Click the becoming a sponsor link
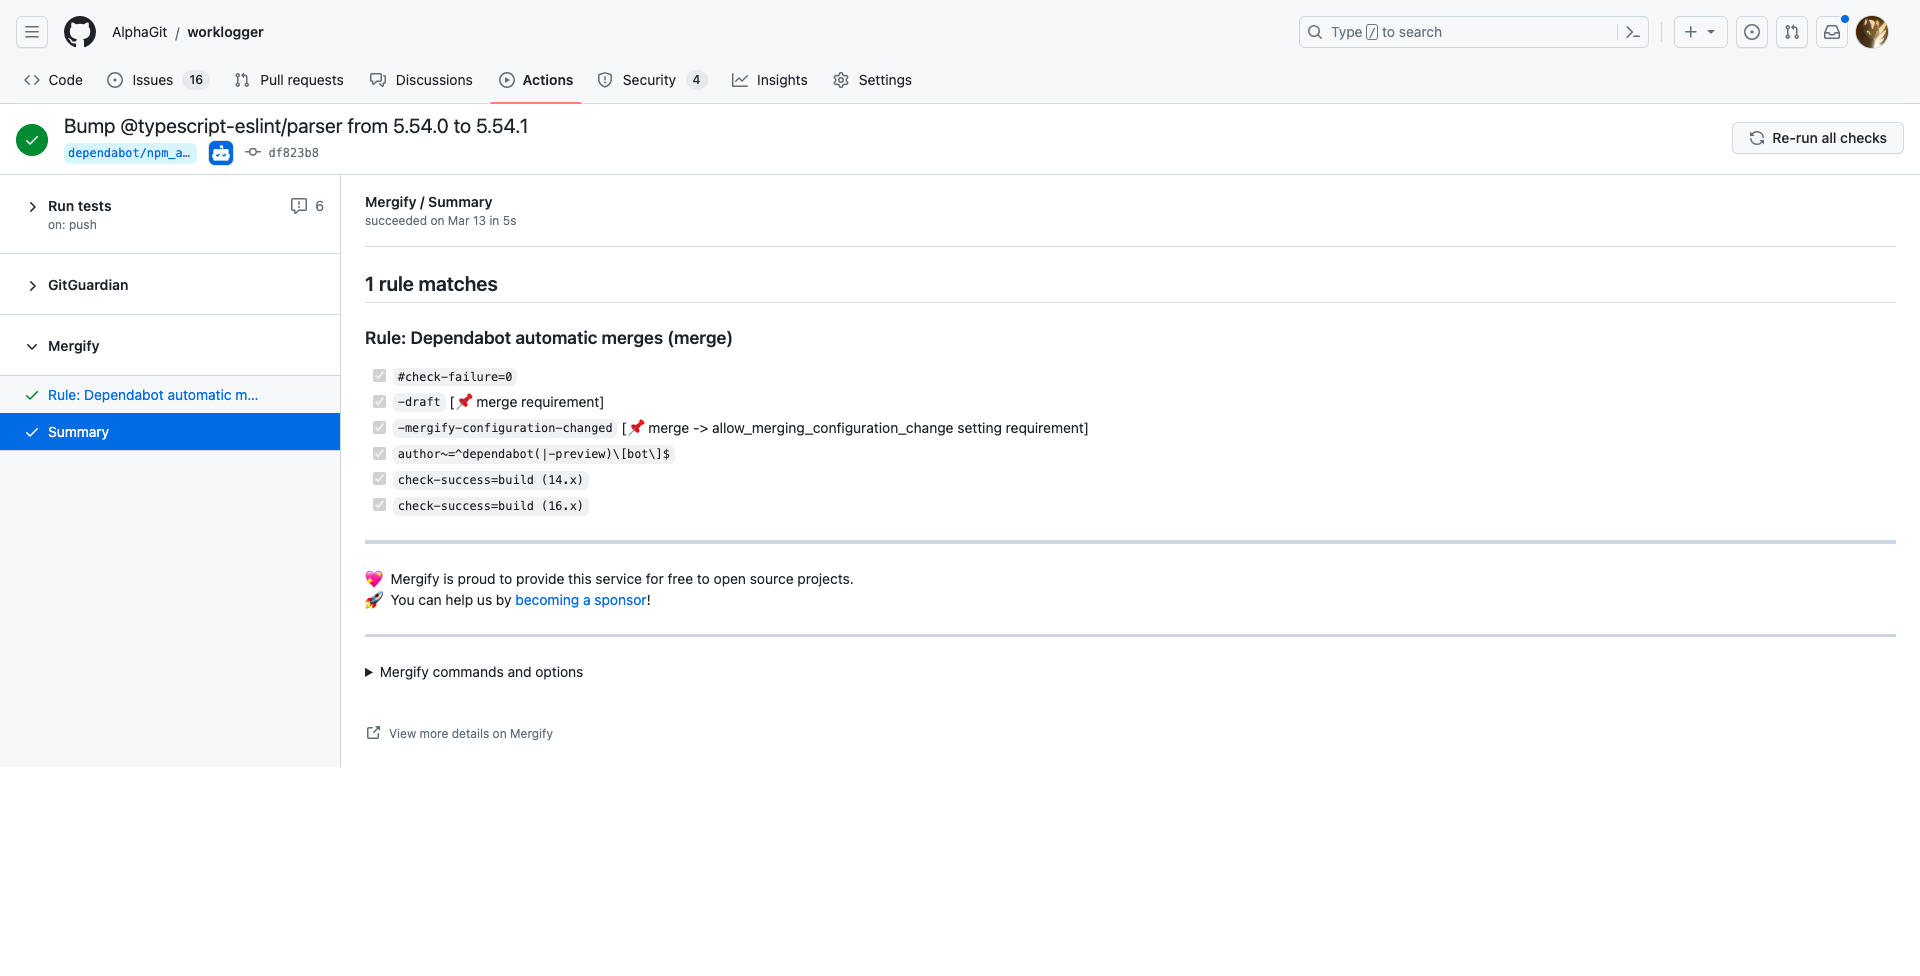Screen dimensions: 1920x976 [581, 600]
